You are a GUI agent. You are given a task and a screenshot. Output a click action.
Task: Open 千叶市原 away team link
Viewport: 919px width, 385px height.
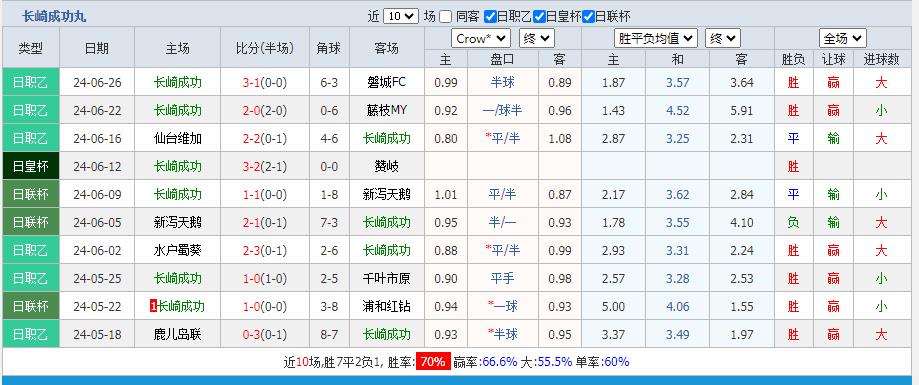(386, 278)
